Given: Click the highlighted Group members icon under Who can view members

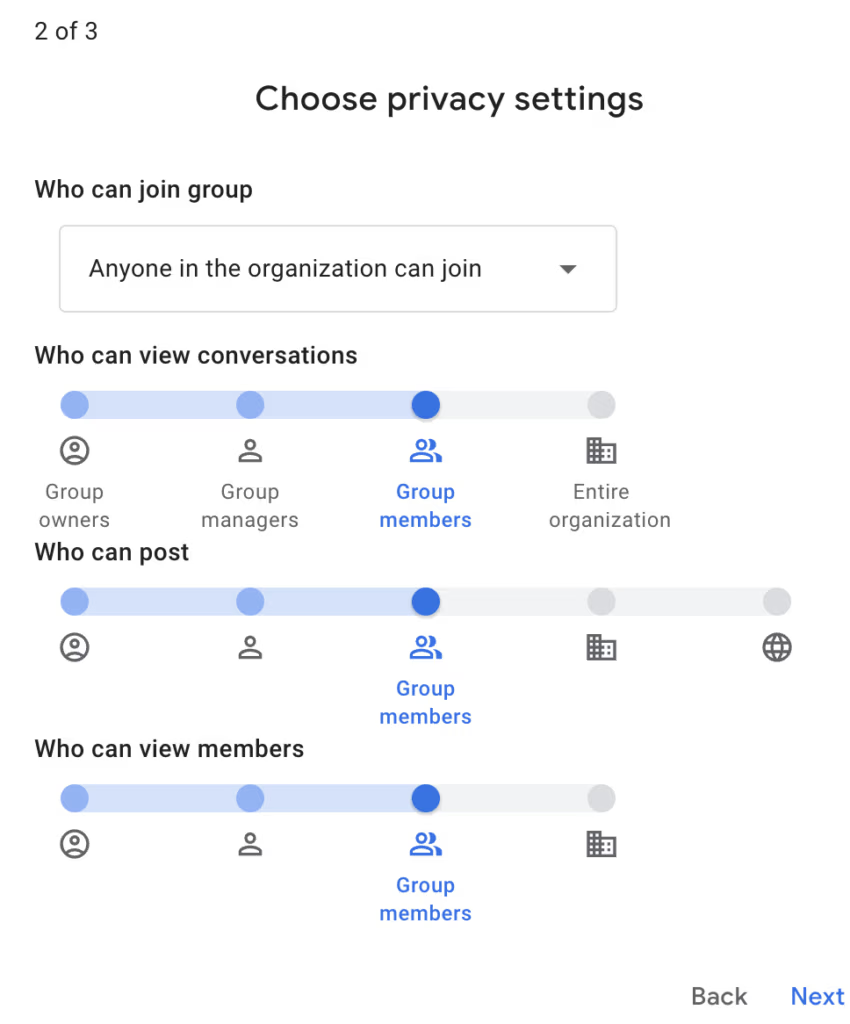Looking at the screenshot, I should click(425, 844).
